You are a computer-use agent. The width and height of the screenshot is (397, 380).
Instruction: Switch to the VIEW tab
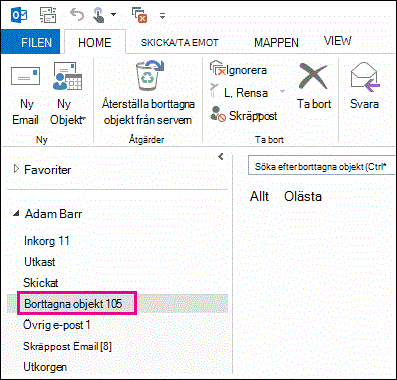click(x=337, y=41)
